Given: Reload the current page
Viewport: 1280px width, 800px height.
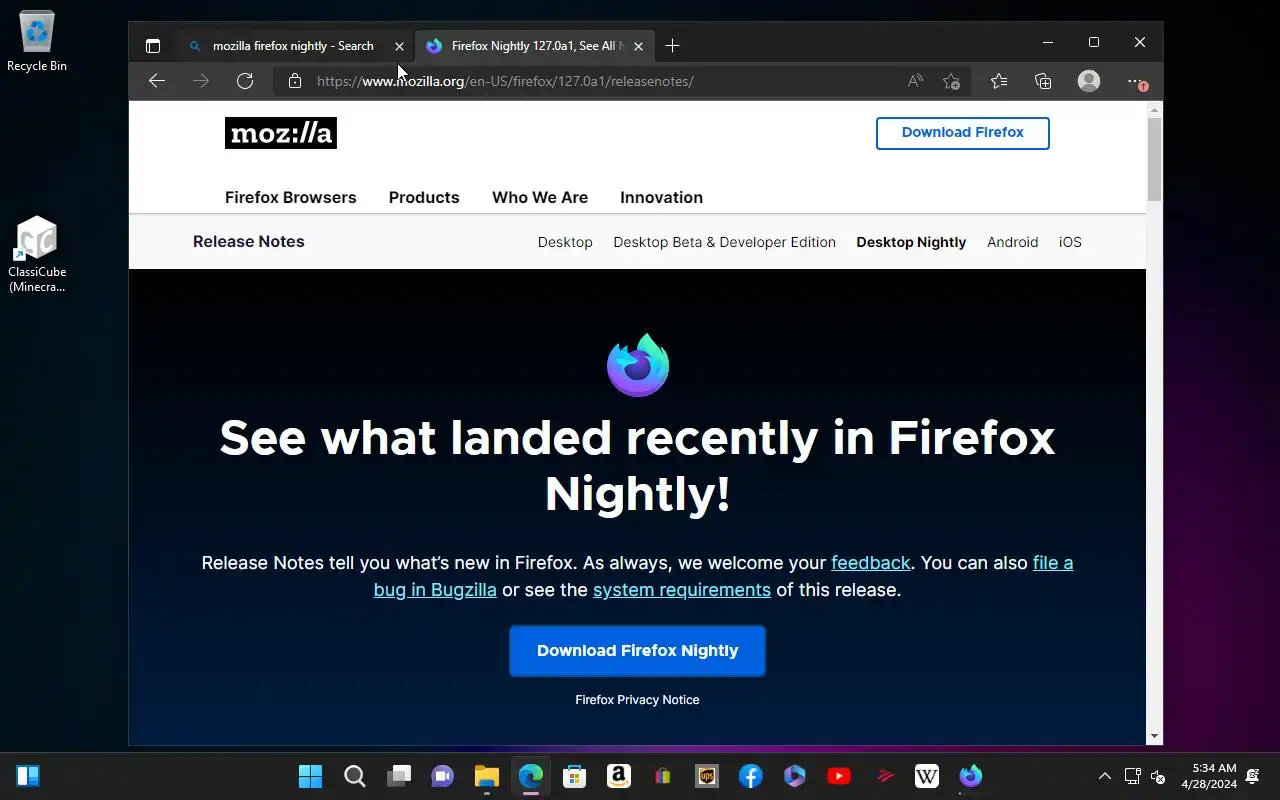Looking at the screenshot, I should (x=245, y=81).
